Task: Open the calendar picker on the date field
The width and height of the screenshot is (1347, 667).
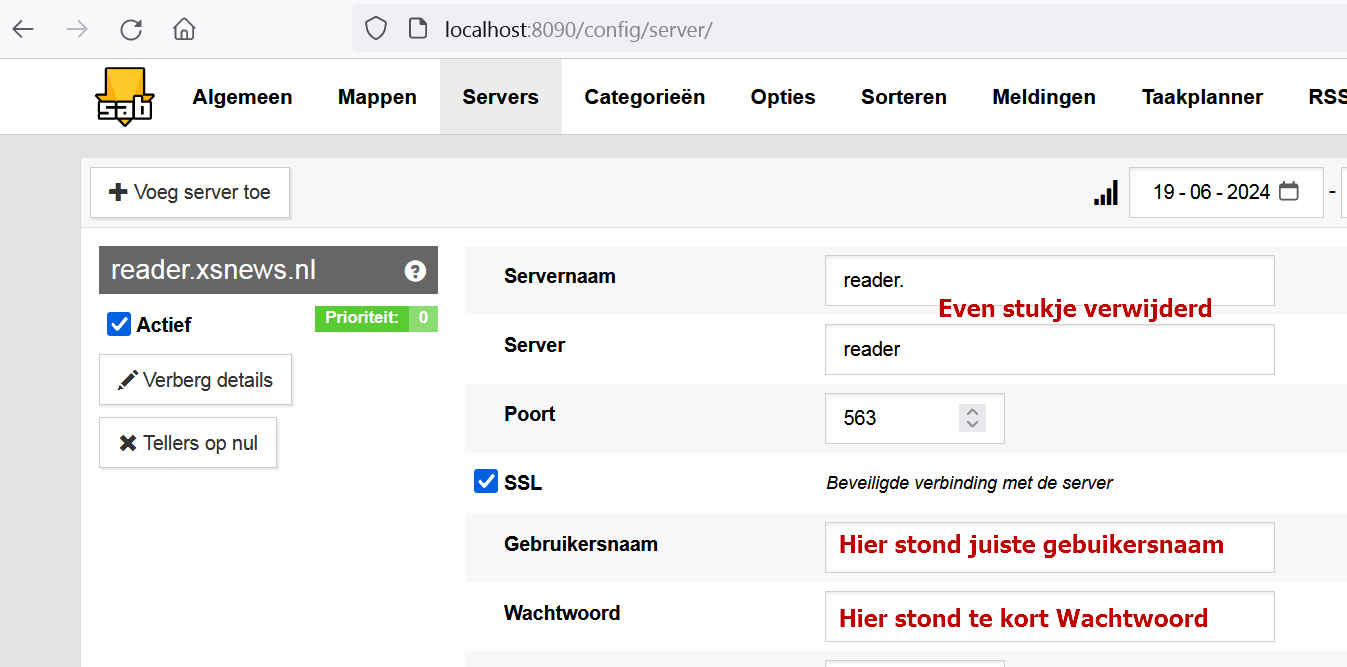Action: pyautogui.click(x=1289, y=191)
